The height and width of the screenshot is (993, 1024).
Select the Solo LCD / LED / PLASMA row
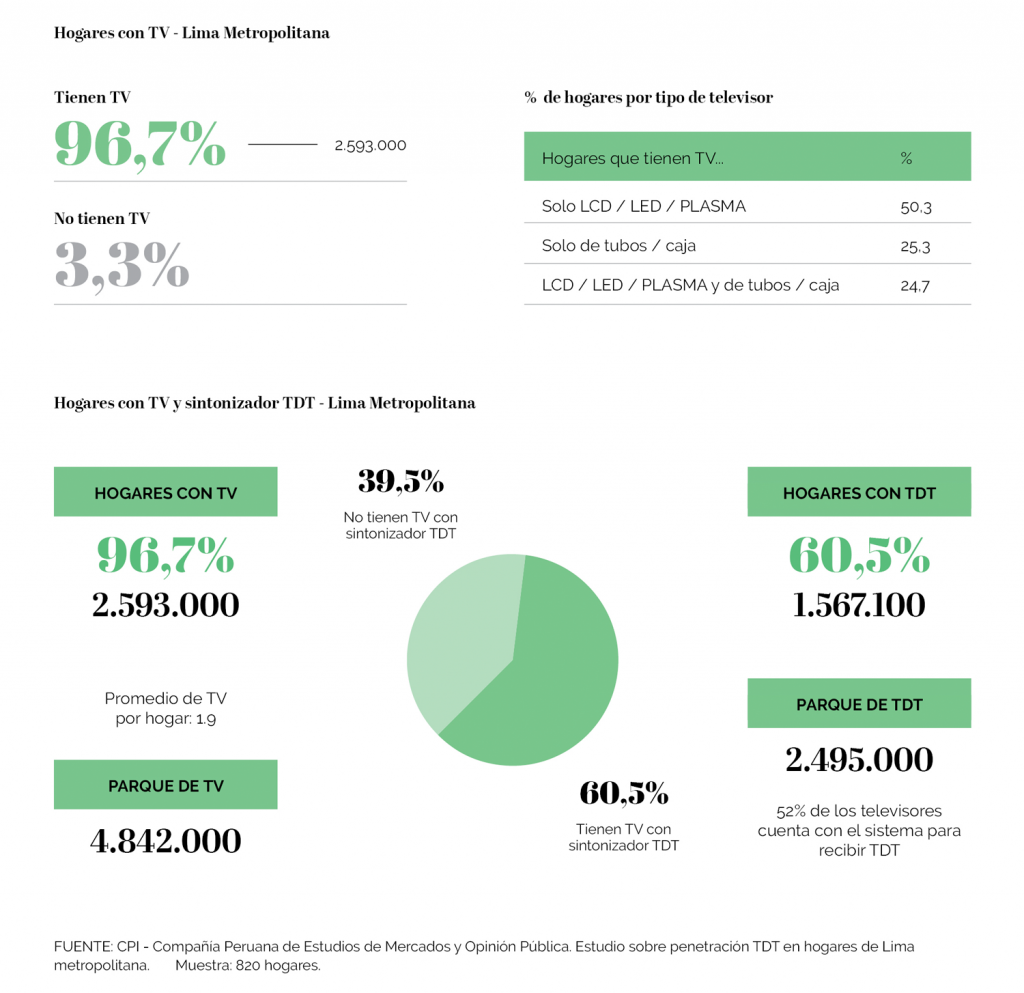(747, 206)
